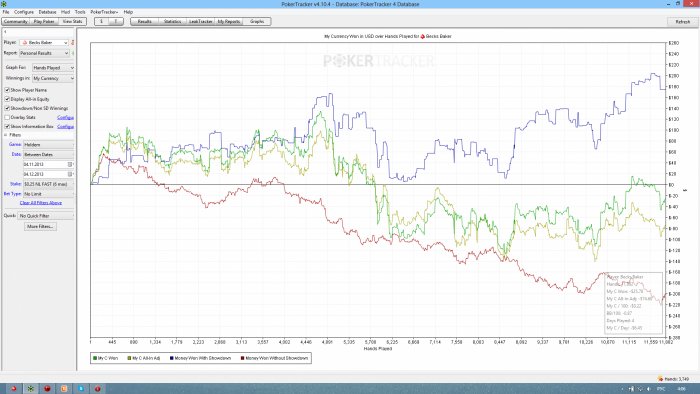Image resolution: width=700 pixels, height=394 pixels.
Task: Click the PokerTracker app icon in title bar
Action: click(4, 4)
